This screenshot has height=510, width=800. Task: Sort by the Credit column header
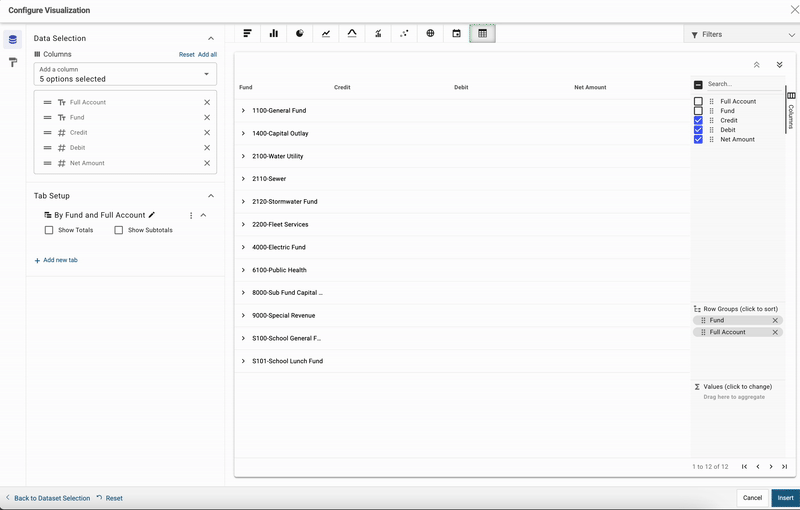342,87
